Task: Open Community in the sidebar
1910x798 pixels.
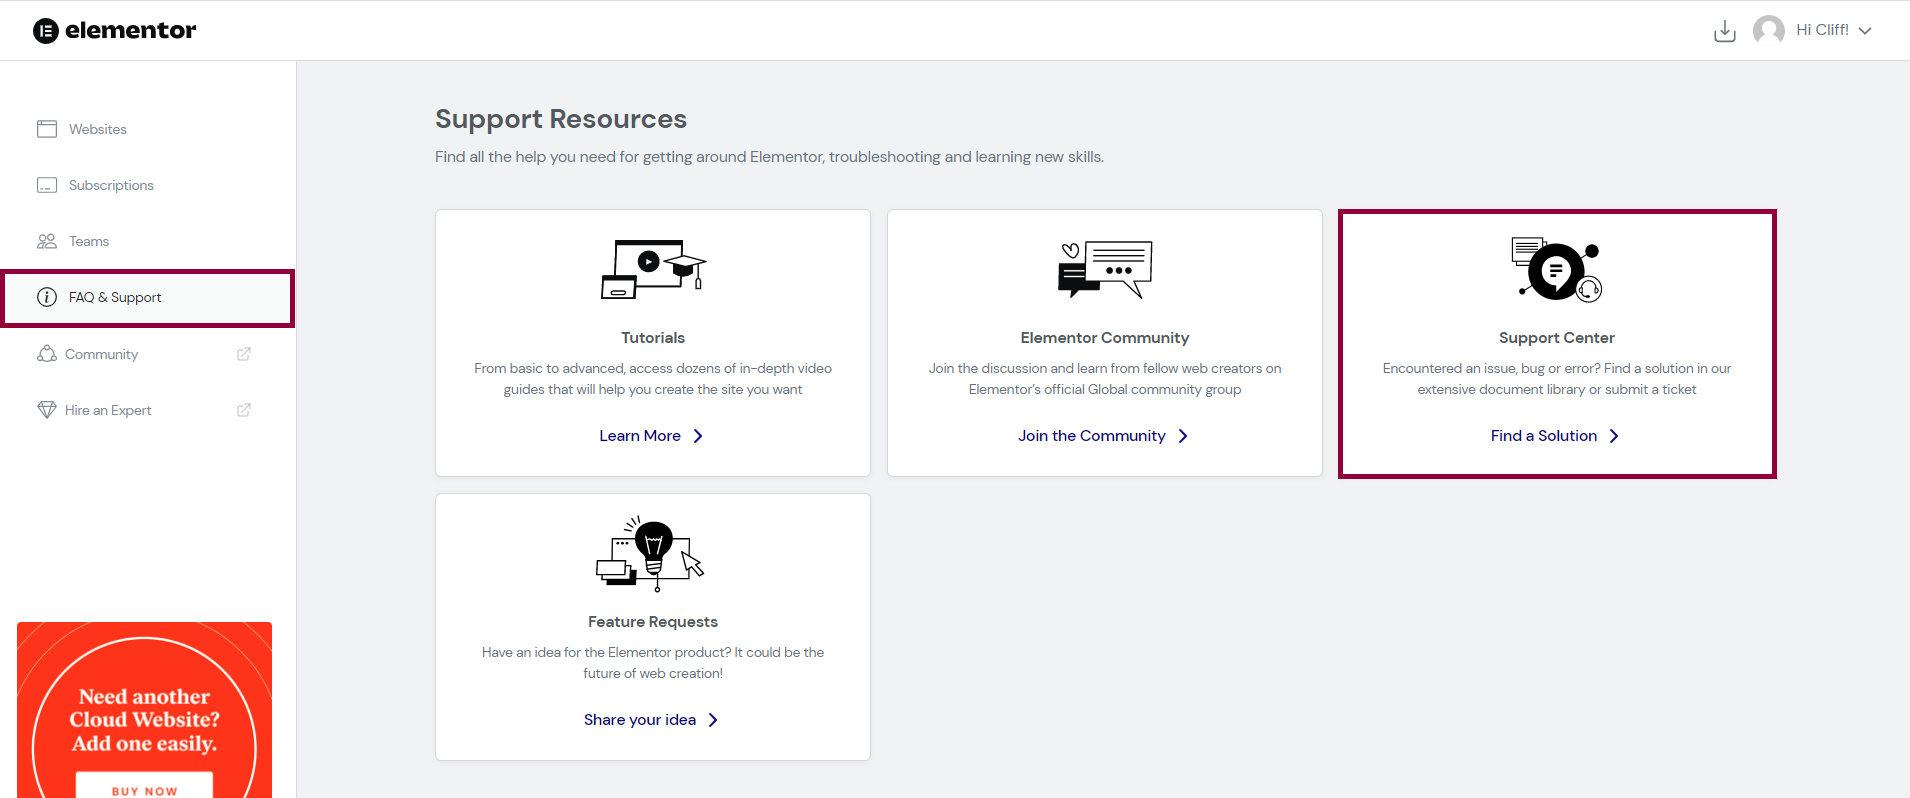Action: tap(101, 354)
